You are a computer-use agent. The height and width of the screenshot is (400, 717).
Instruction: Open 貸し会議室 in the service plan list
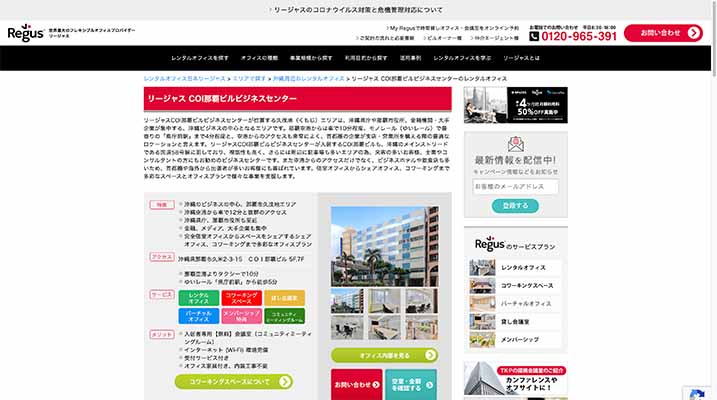[x=515, y=322]
